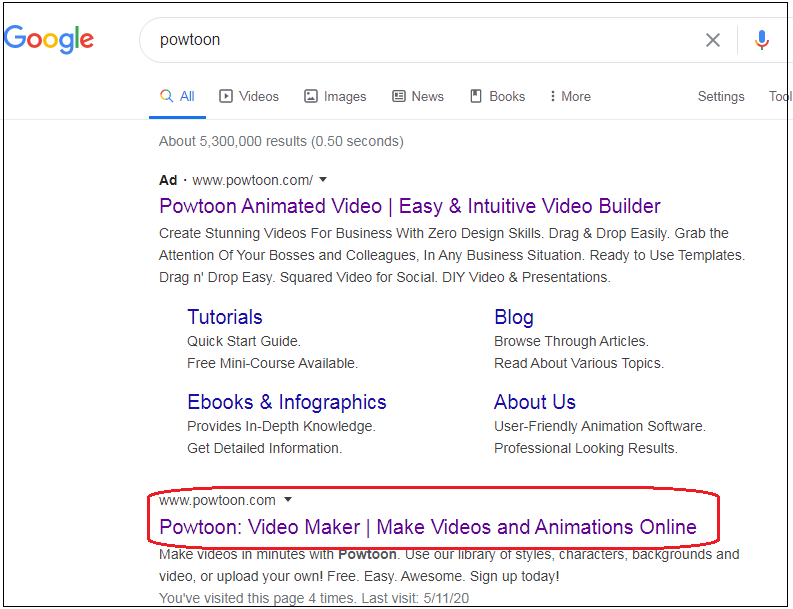Click the magnifier icon in the All tab
793x609 pixels.
[x=166, y=96]
